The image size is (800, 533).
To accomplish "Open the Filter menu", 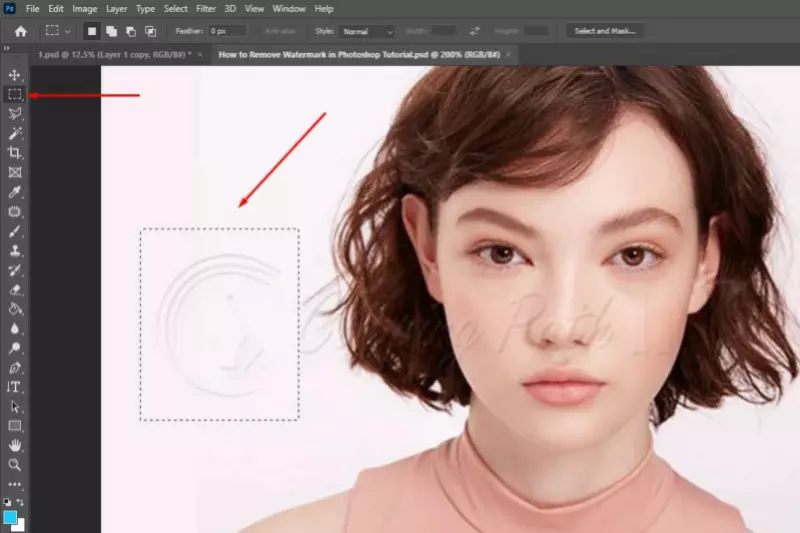I will 206,9.
